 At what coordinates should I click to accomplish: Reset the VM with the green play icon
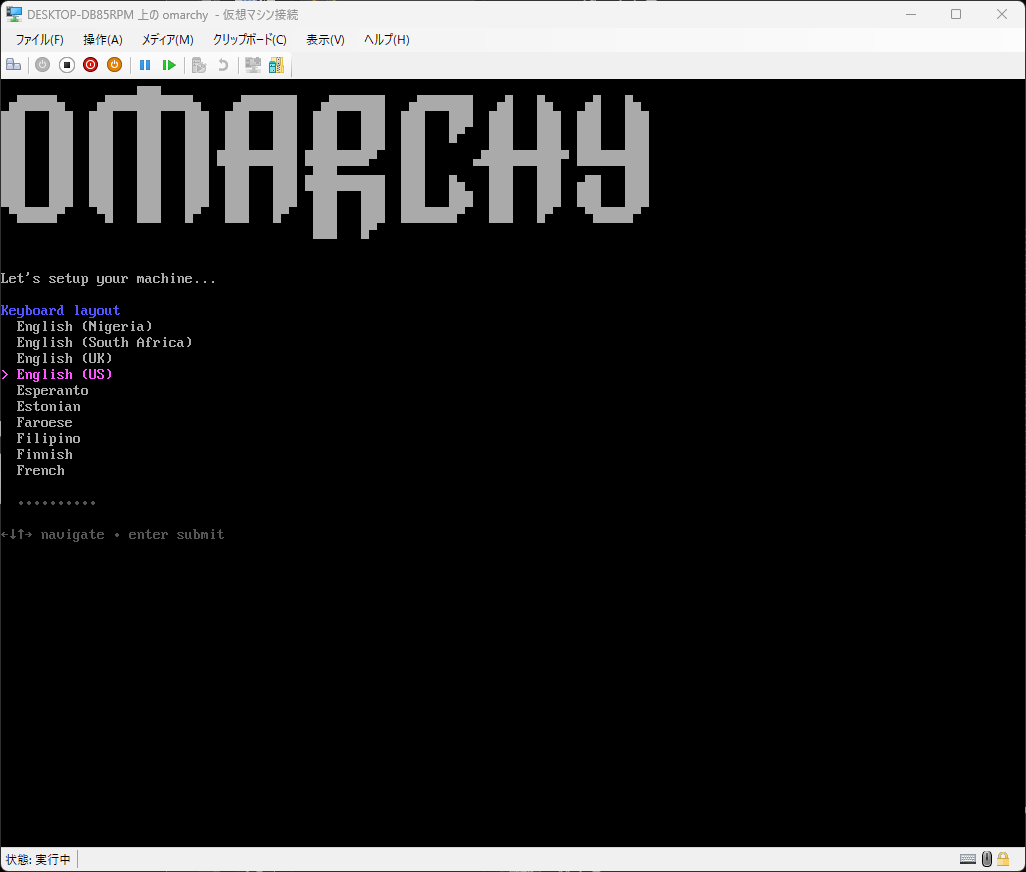tap(169, 65)
